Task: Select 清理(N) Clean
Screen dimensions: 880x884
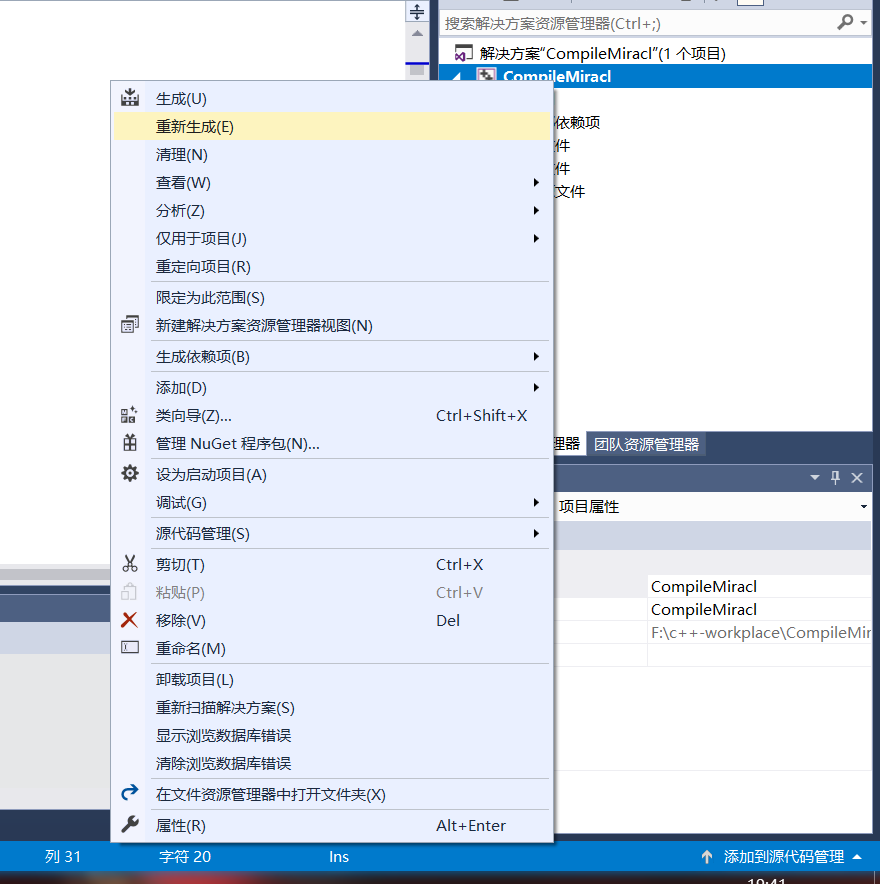Action: 331,154
